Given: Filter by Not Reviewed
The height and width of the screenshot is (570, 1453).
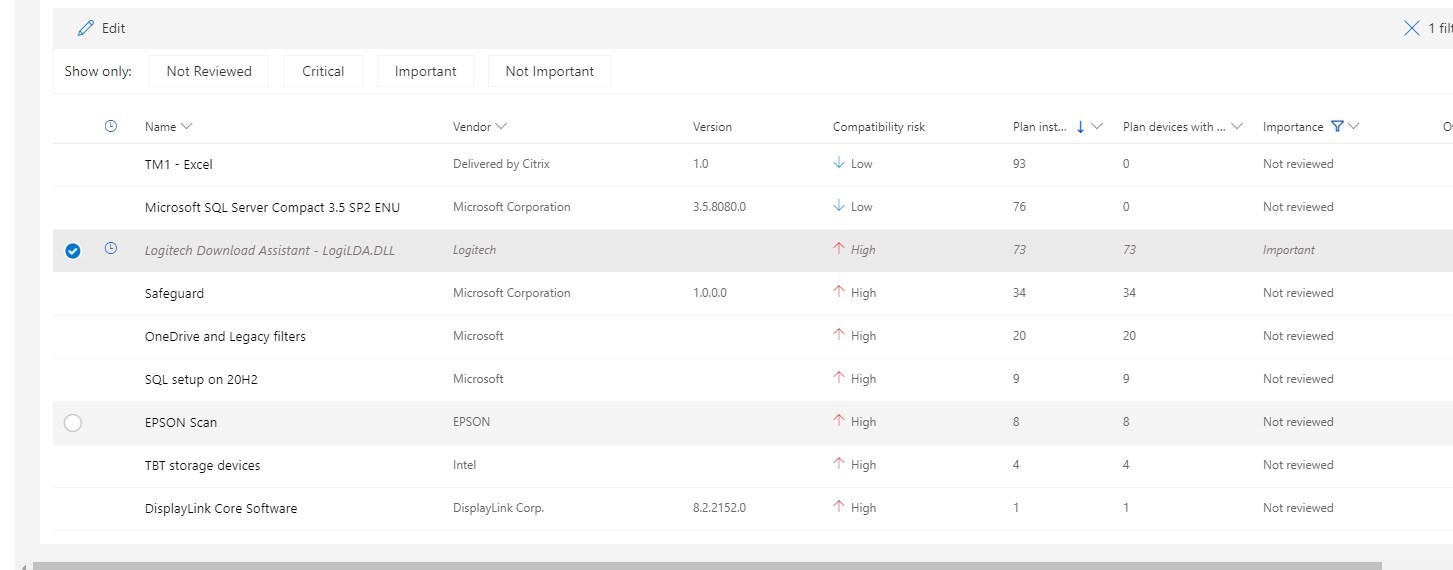Looking at the screenshot, I should (x=209, y=71).
